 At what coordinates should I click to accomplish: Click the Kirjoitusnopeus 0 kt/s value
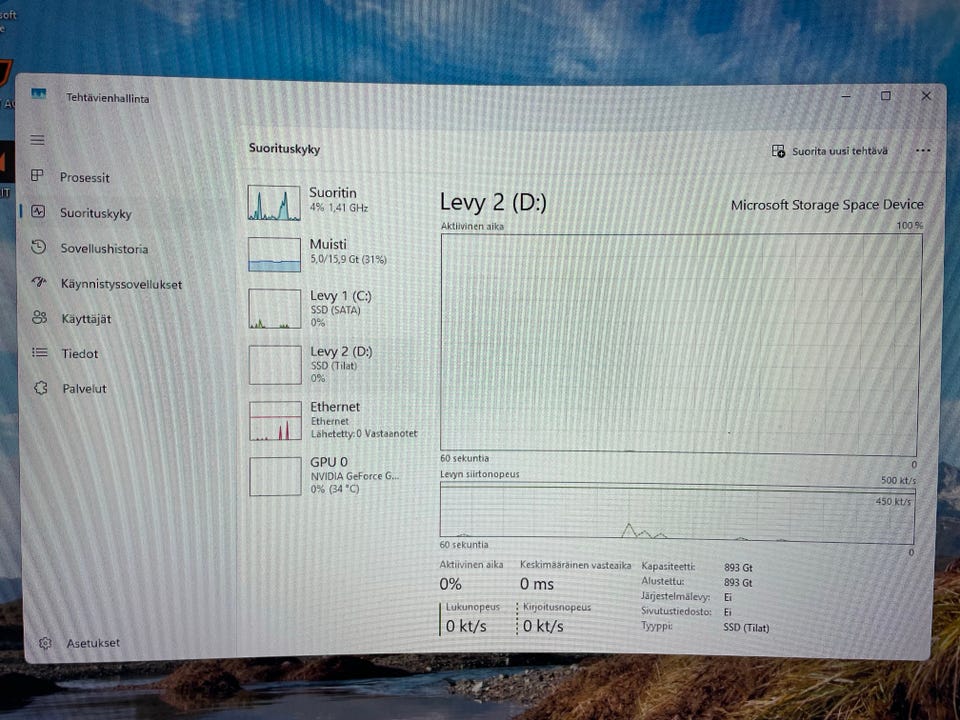pyautogui.click(x=543, y=626)
